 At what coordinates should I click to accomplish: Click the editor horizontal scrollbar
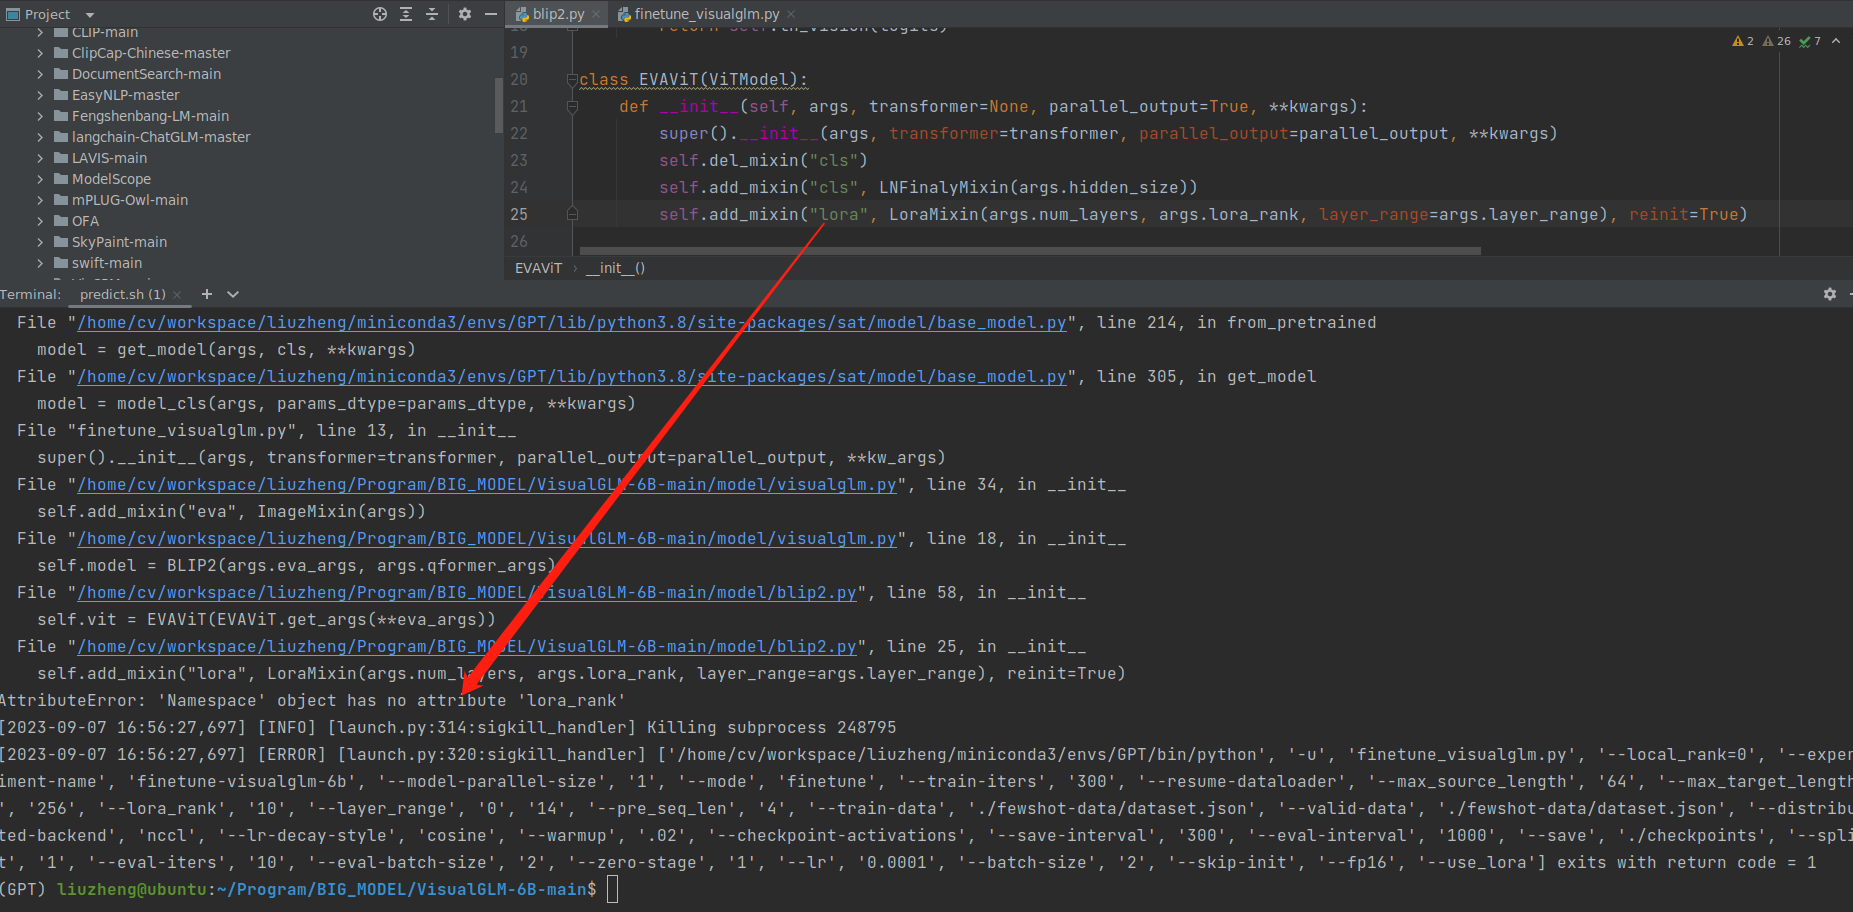tap(1030, 251)
